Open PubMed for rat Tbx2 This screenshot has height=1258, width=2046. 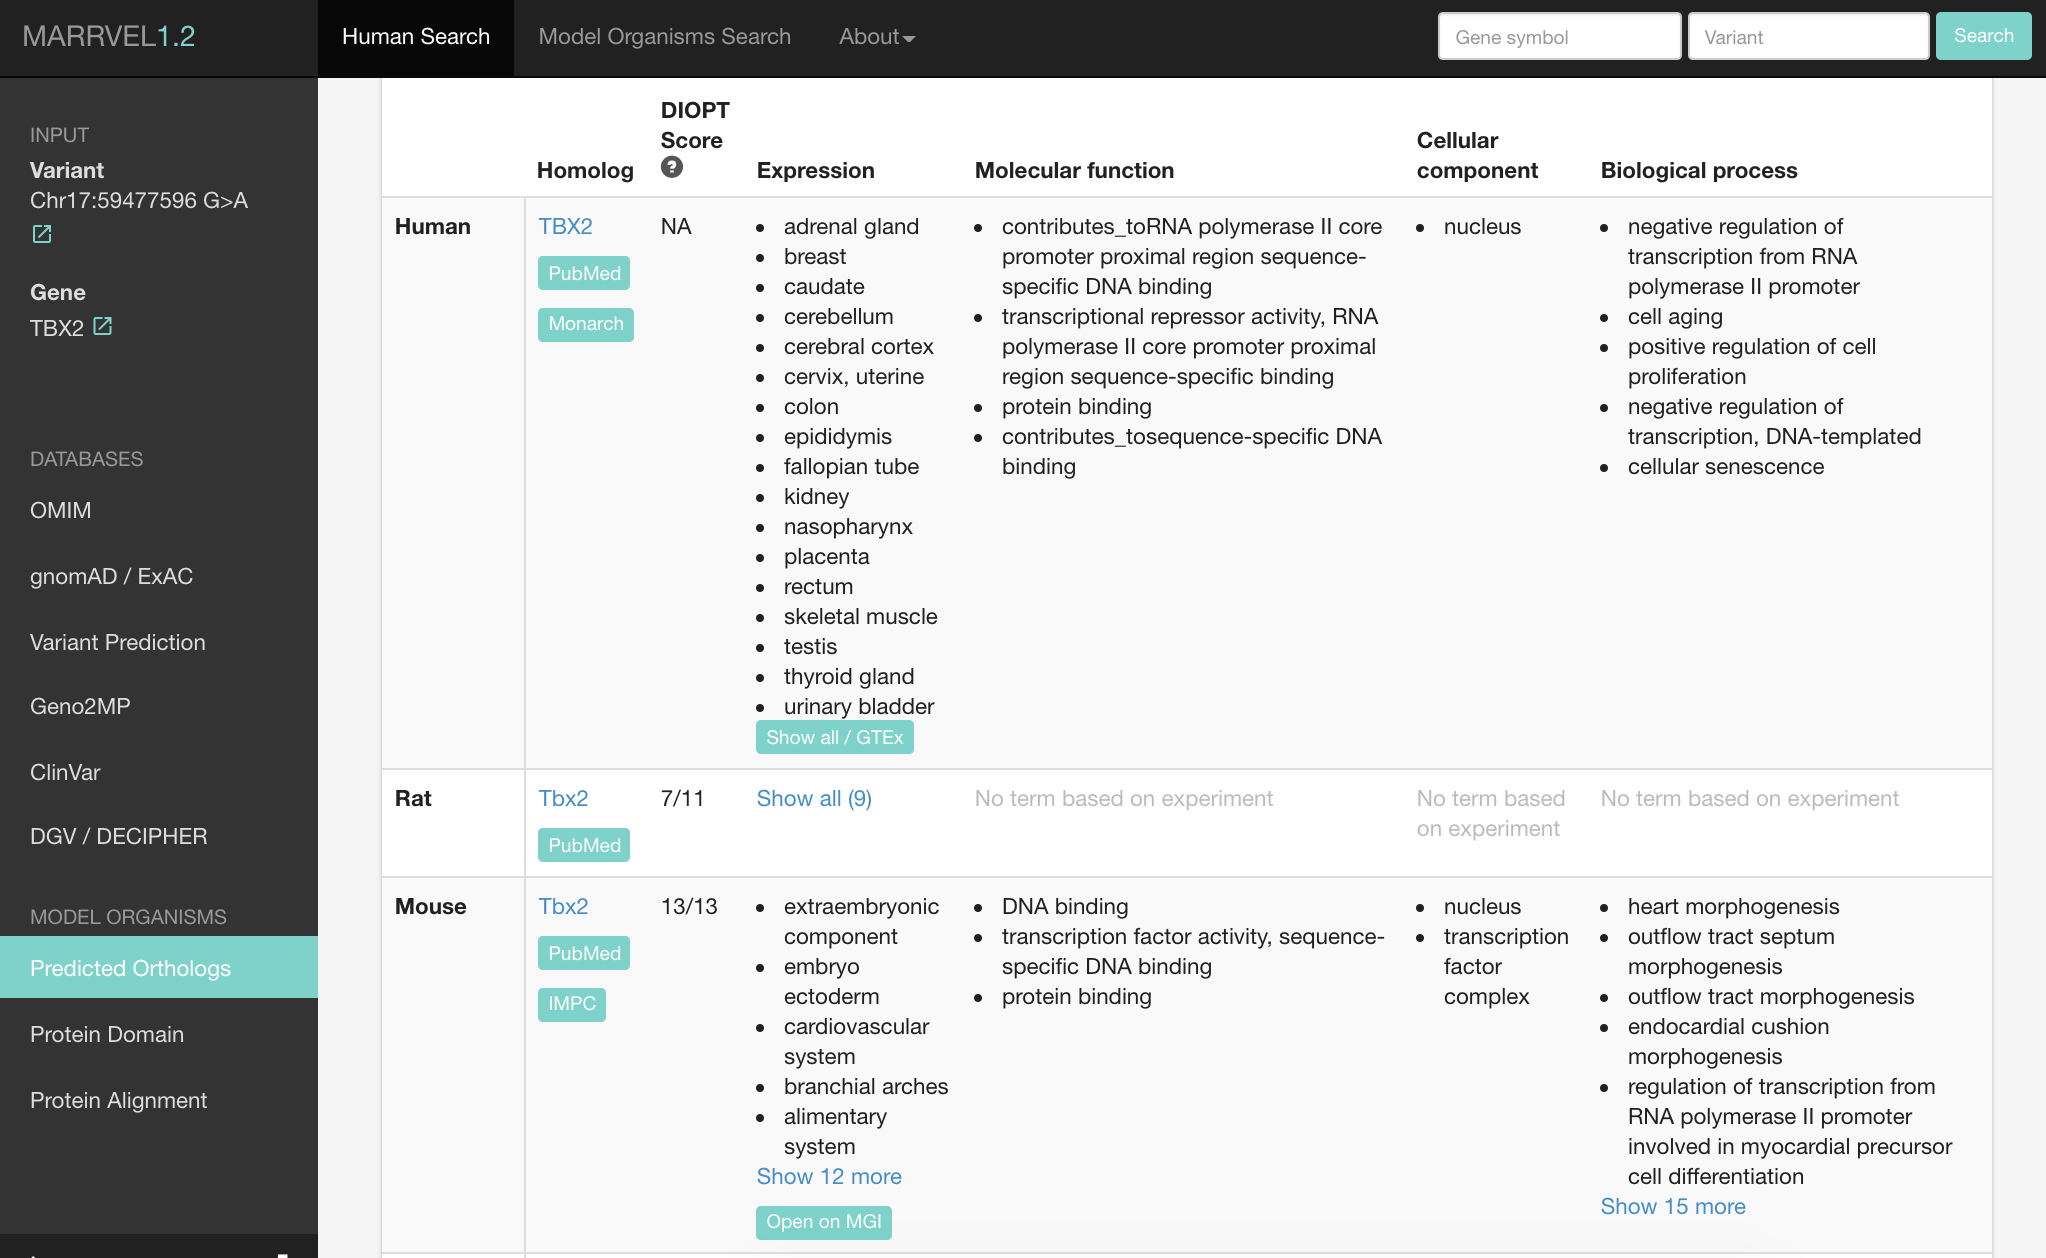click(584, 845)
